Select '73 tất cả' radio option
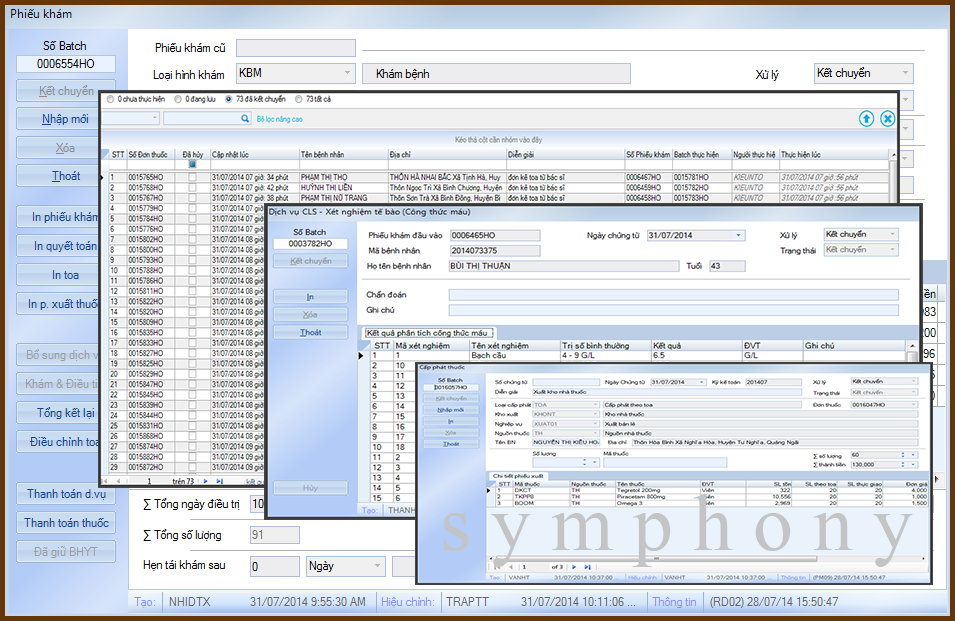955x621 pixels. coord(298,99)
